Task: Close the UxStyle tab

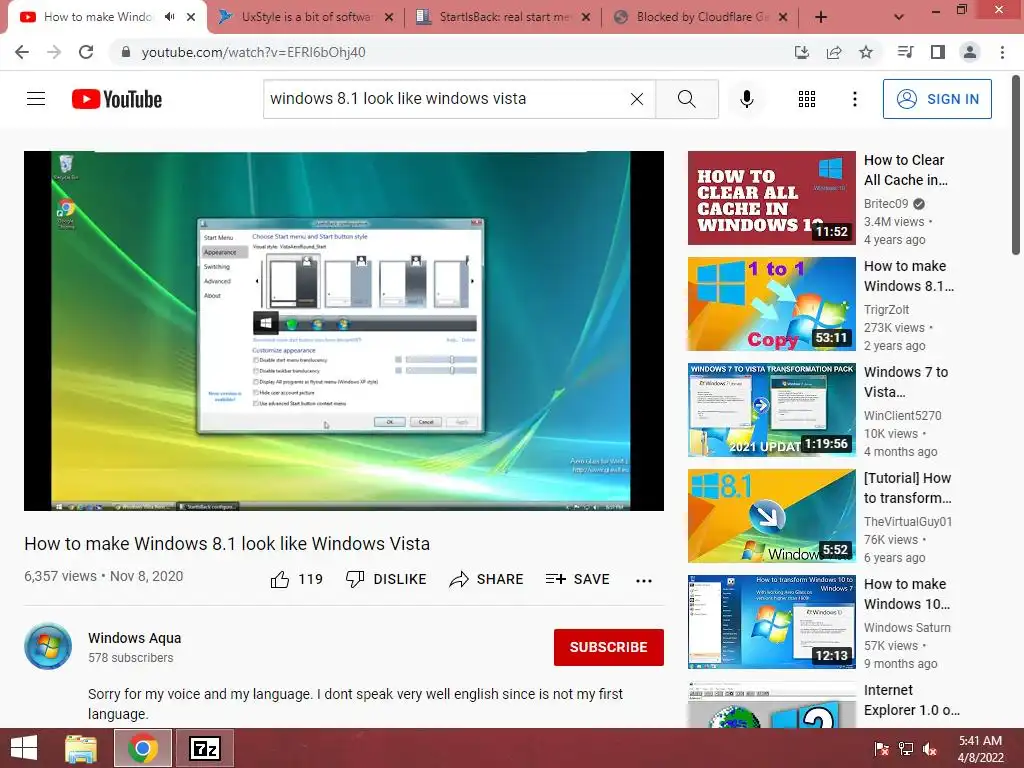Action: (x=389, y=17)
